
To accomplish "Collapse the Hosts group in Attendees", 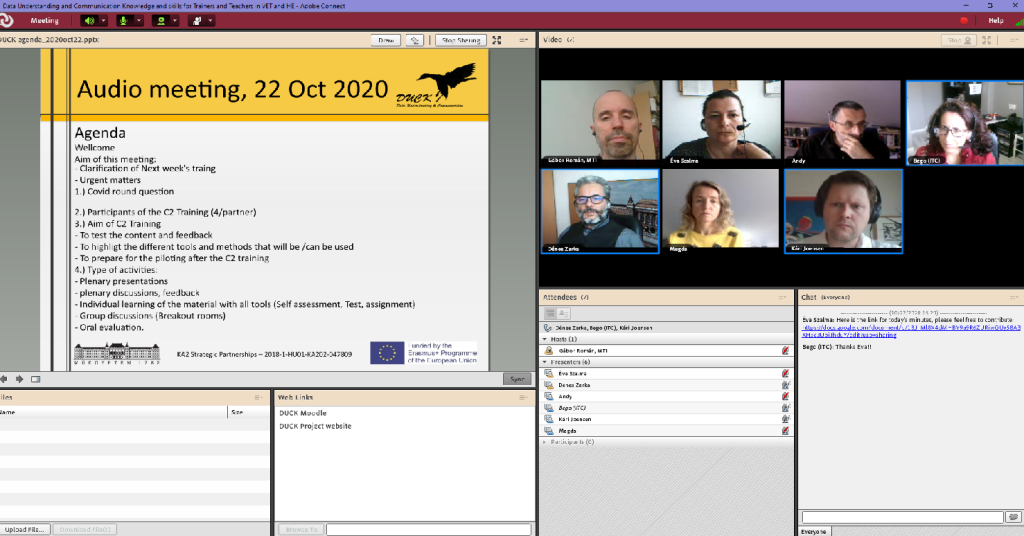I will 544,339.
